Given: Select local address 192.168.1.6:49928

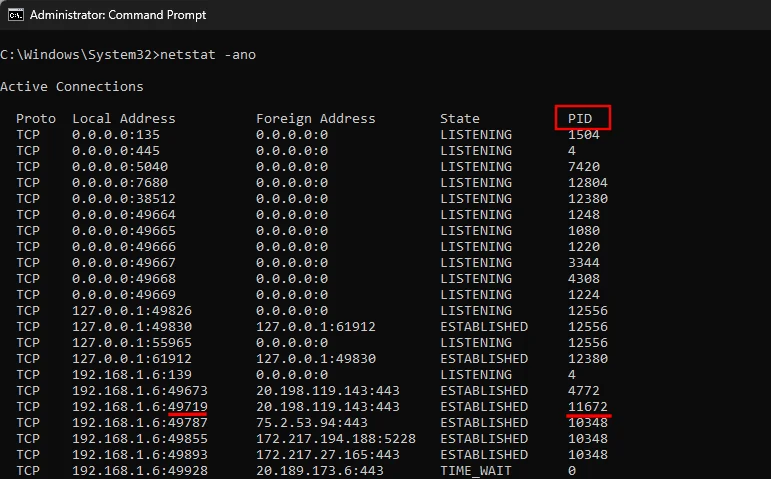Looking at the screenshot, I should (x=140, y=471).
